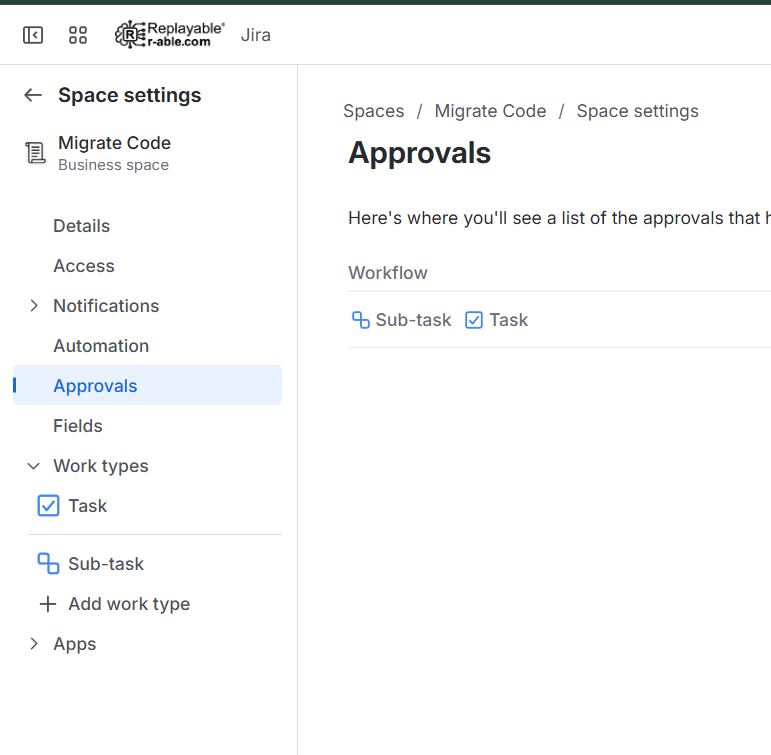Click the Work types label
771x755 pixels.
(101, 466)
